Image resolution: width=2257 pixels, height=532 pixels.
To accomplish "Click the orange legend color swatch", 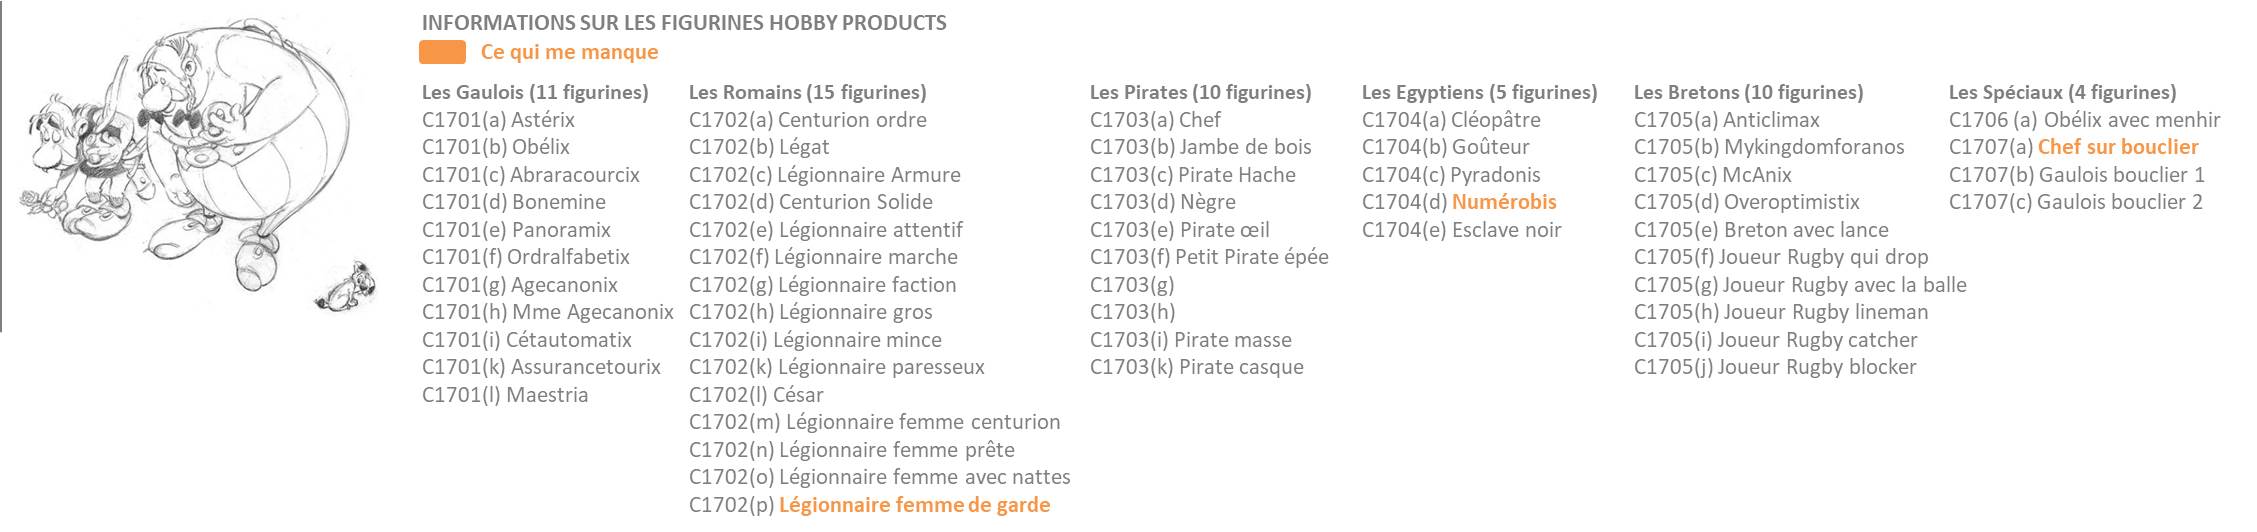I will [442, 52].
